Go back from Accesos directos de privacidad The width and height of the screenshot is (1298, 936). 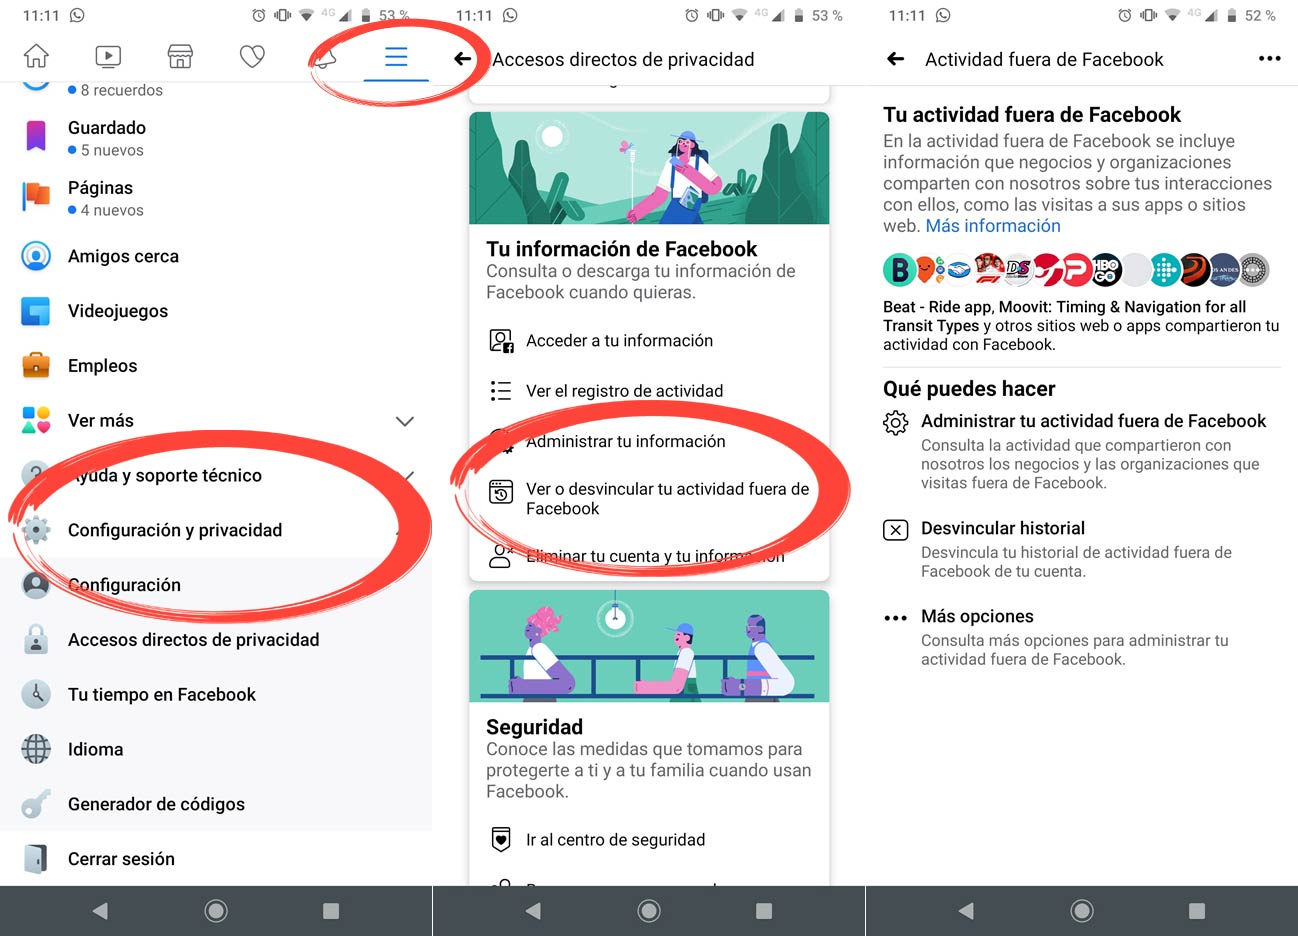(x=463, y=59)
